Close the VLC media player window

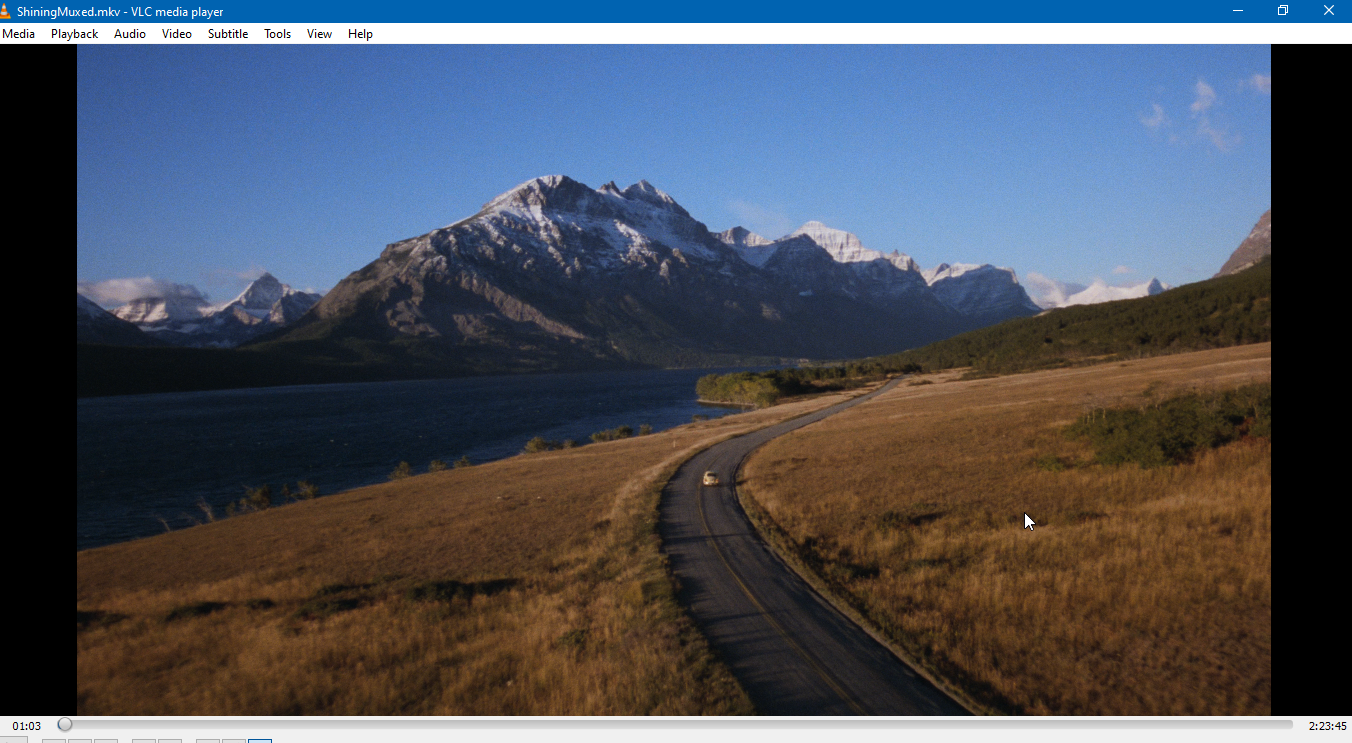click(1329, 11)
